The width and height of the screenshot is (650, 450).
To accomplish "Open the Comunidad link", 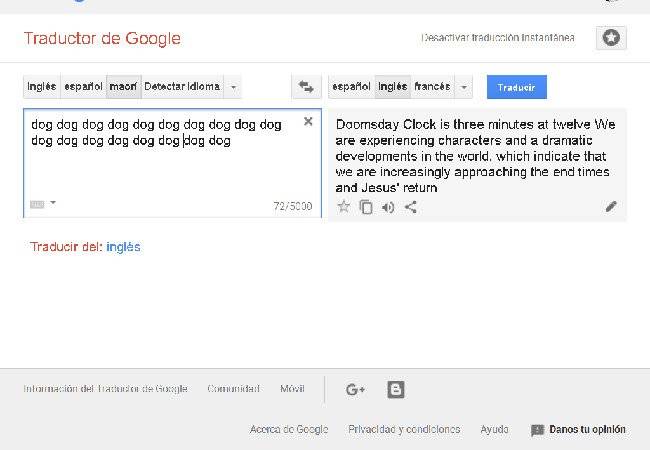I will tap(233, 389).
